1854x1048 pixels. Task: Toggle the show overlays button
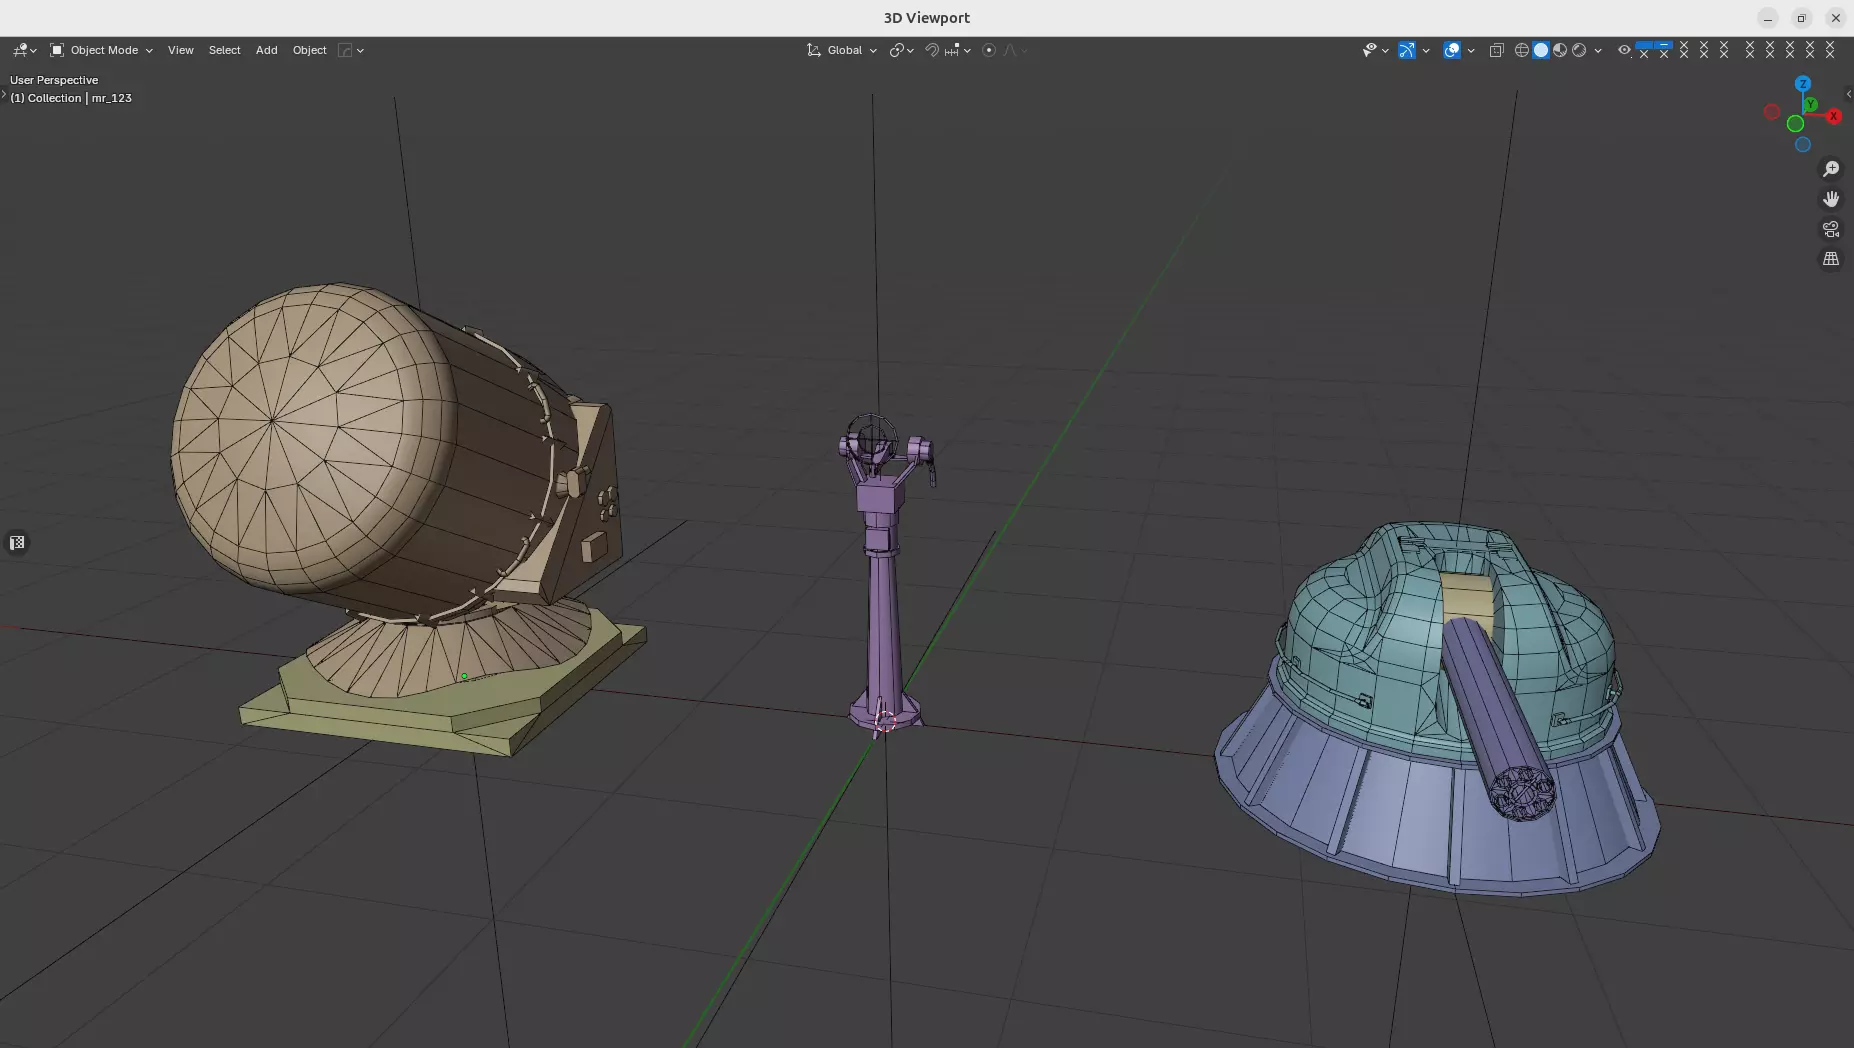click(x=1452, y=50)
